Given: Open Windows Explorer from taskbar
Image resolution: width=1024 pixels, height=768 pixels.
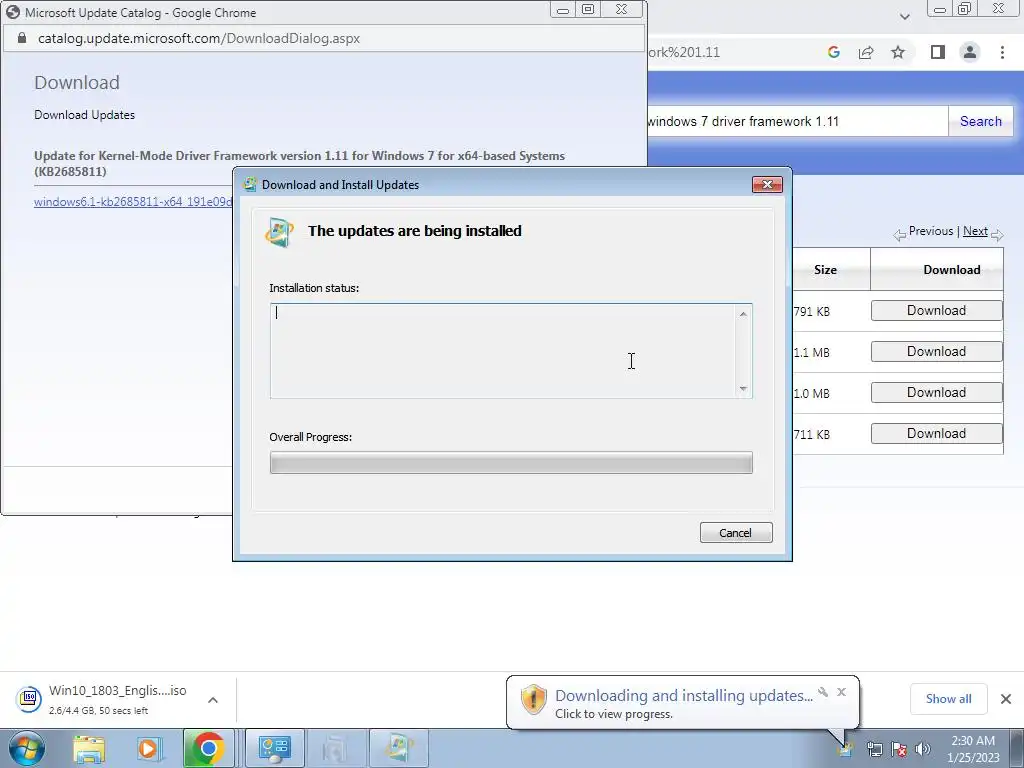Looking at the screenshot, I should coord(89,748).
